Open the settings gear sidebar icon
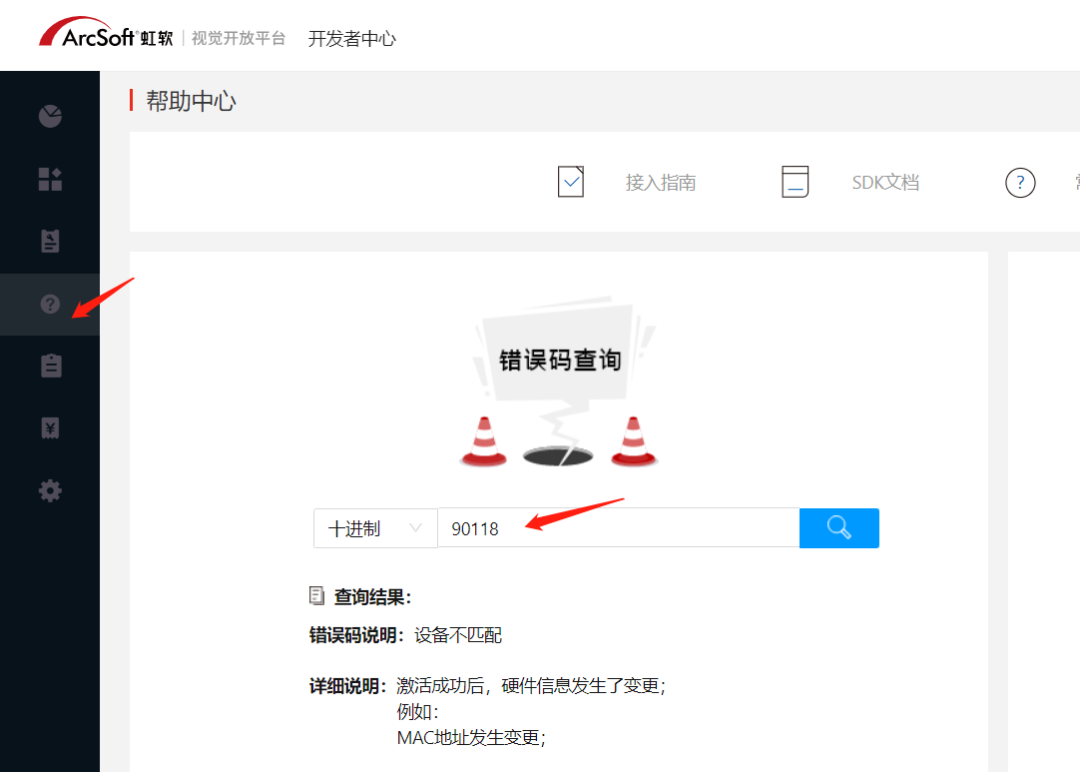 [x=50, y=491]
